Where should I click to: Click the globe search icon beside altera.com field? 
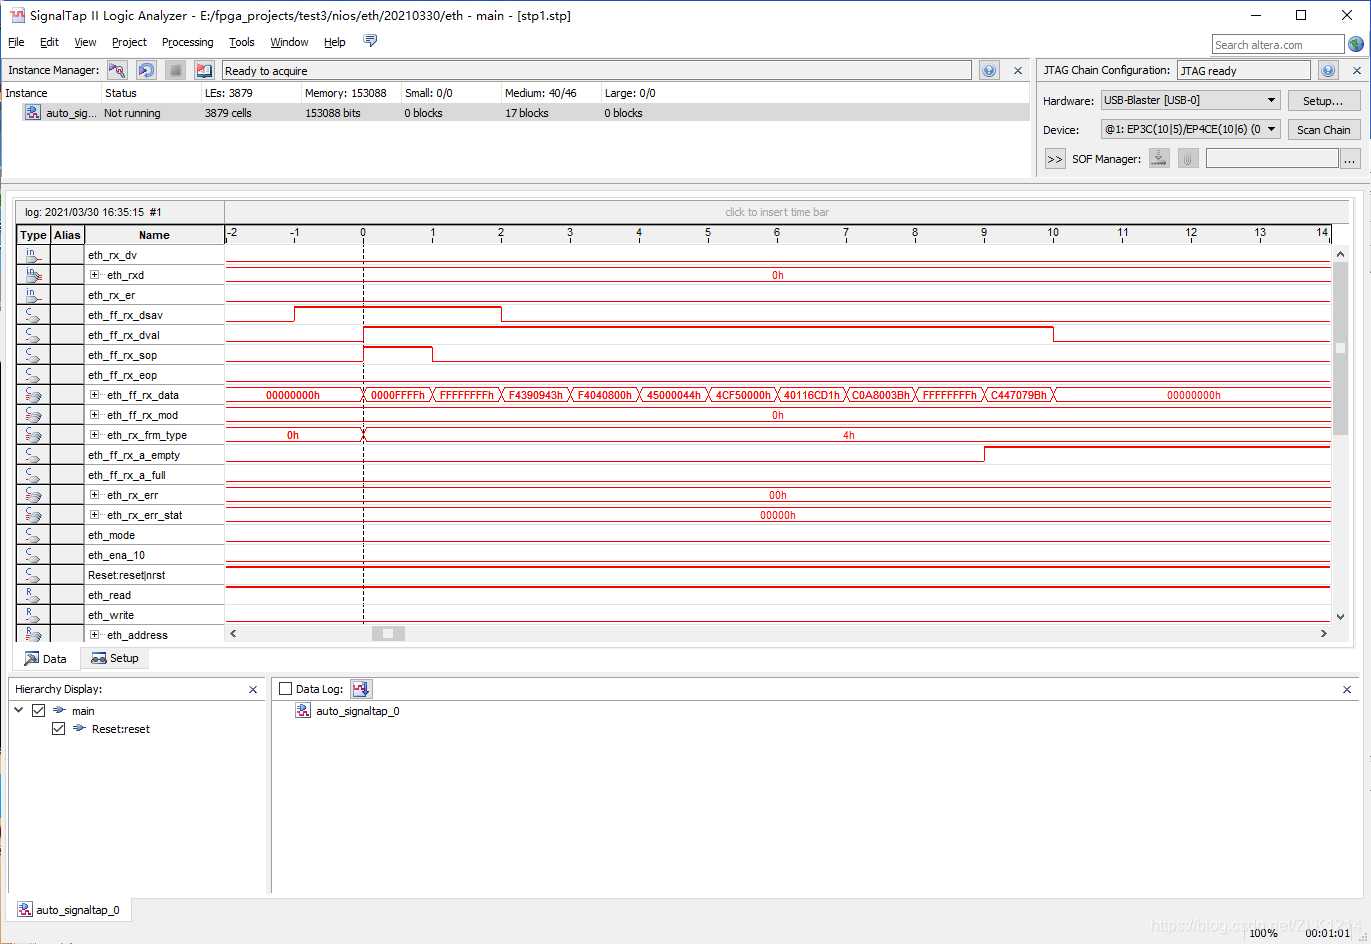pyautogui.click(x=1356, y=44)
